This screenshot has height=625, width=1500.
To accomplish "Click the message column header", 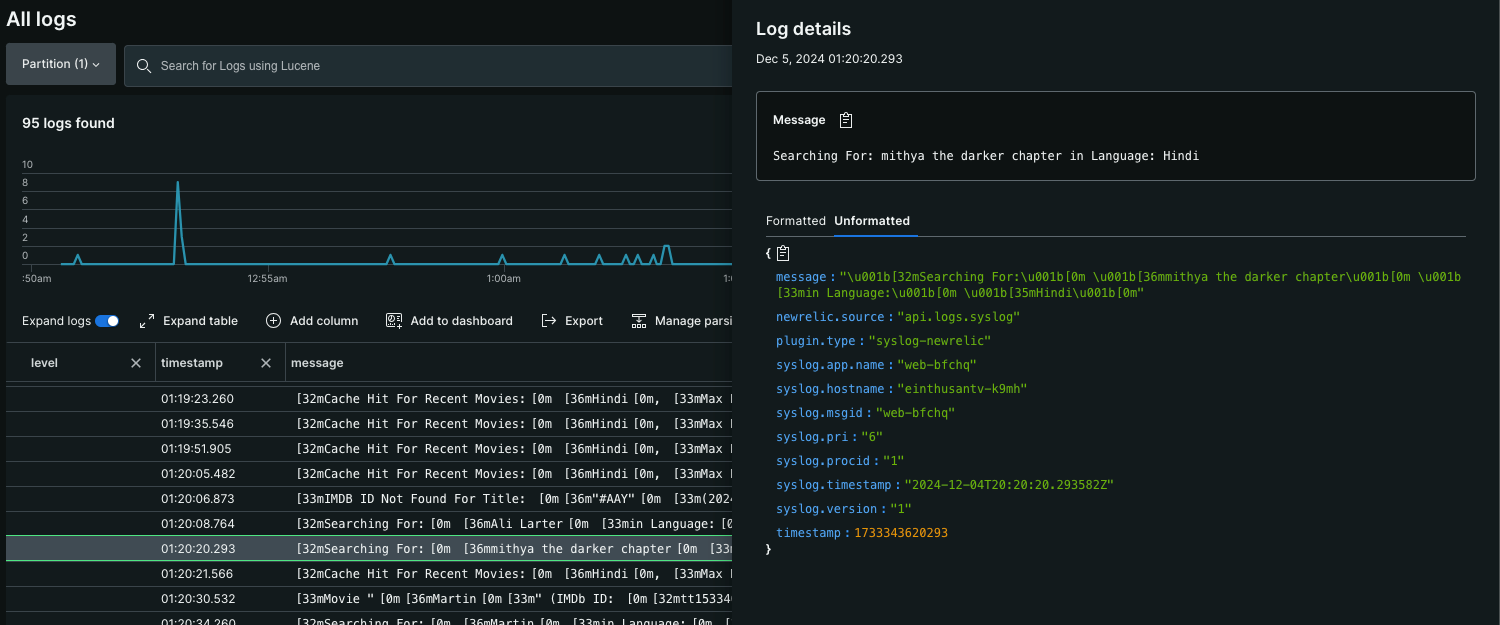I will [x=317, y=363].
